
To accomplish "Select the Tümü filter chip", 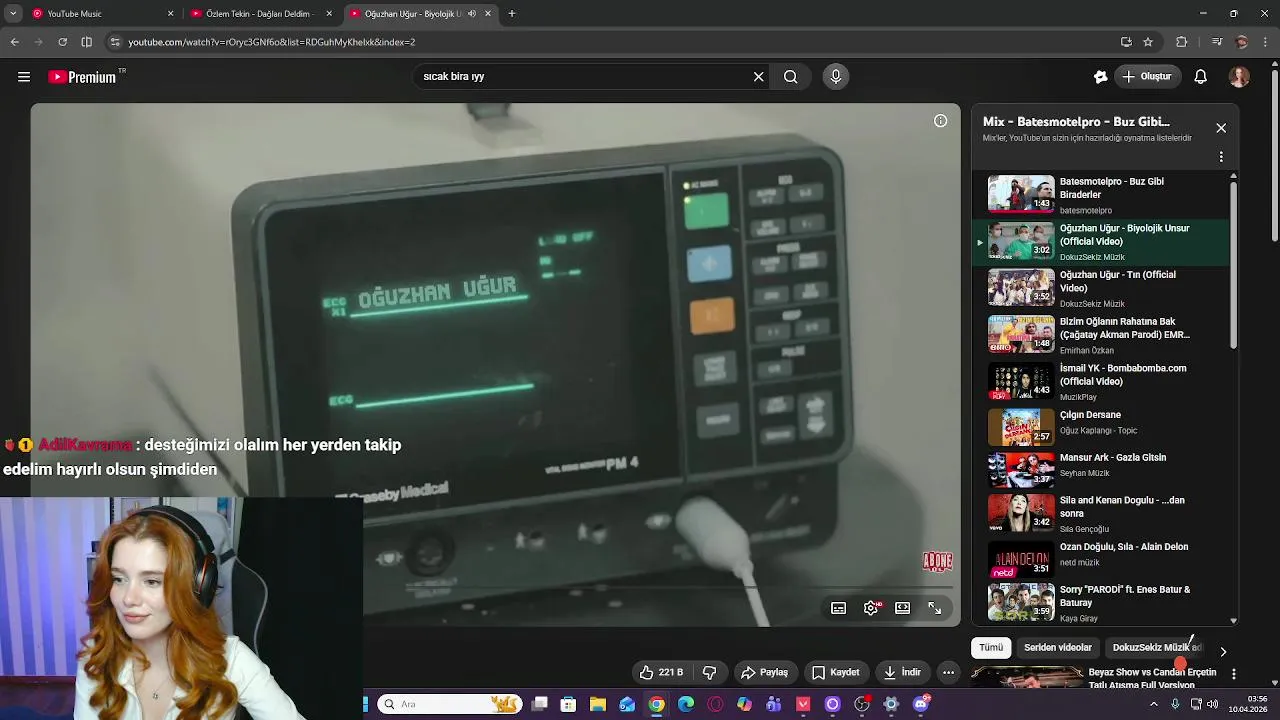I will click(x=991, y=648).
